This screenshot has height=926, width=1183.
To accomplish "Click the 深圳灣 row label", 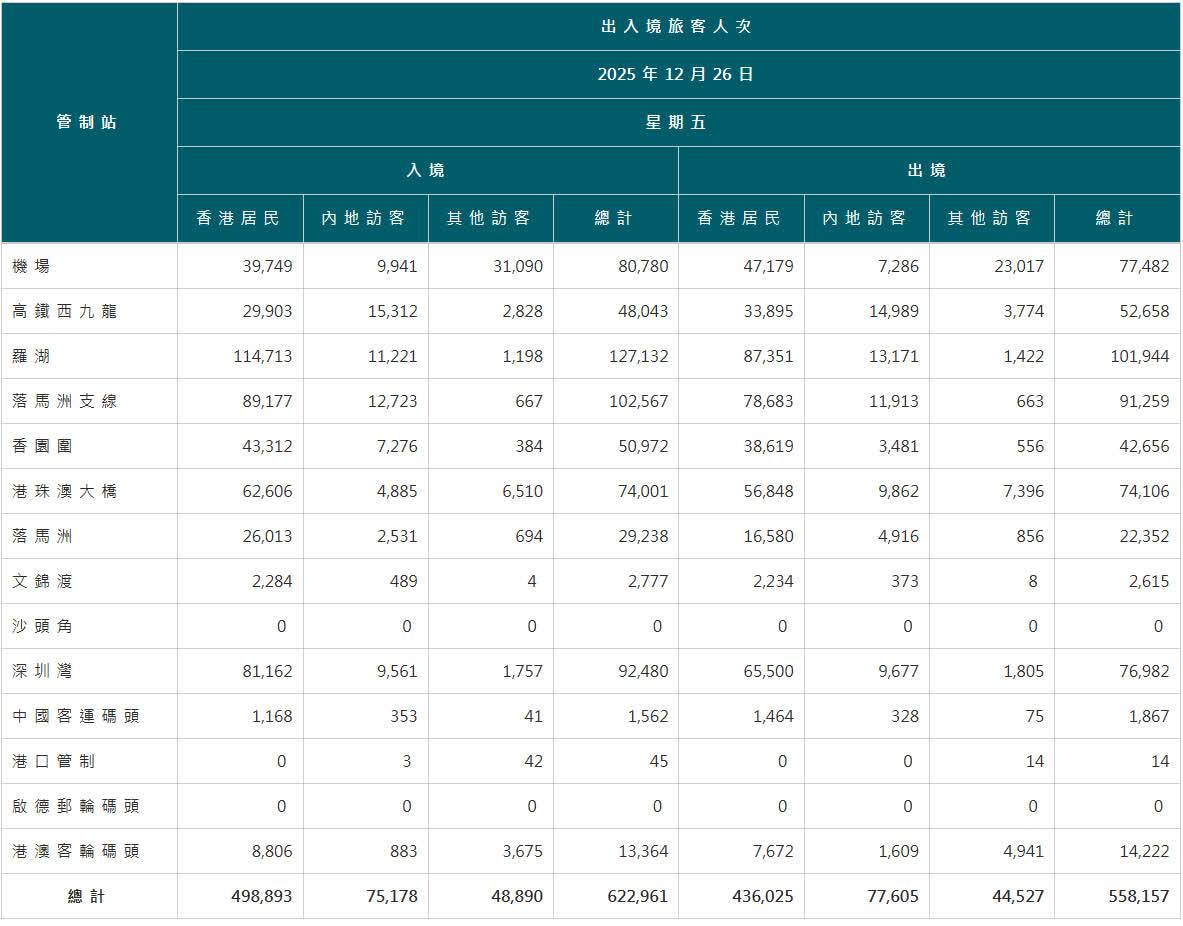I will [x=42, y=672].
